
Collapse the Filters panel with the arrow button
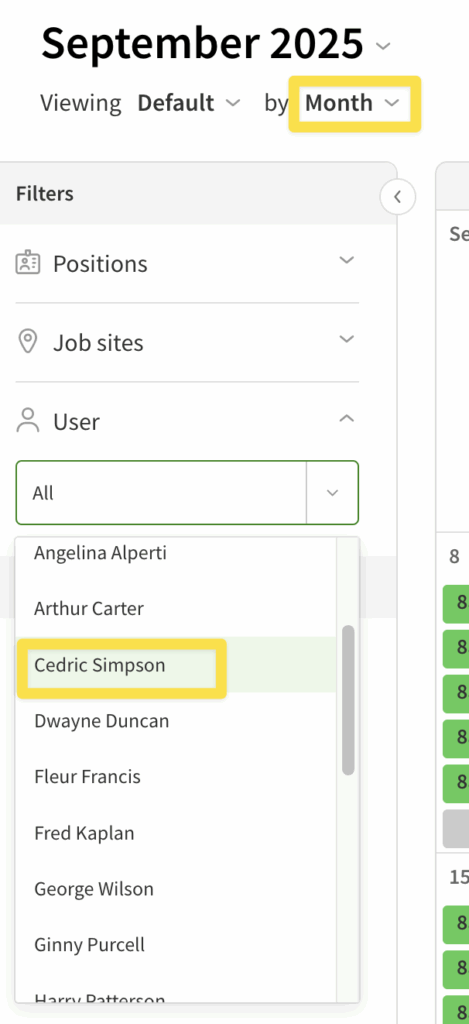pyautogui.click(x=397, y=197)
